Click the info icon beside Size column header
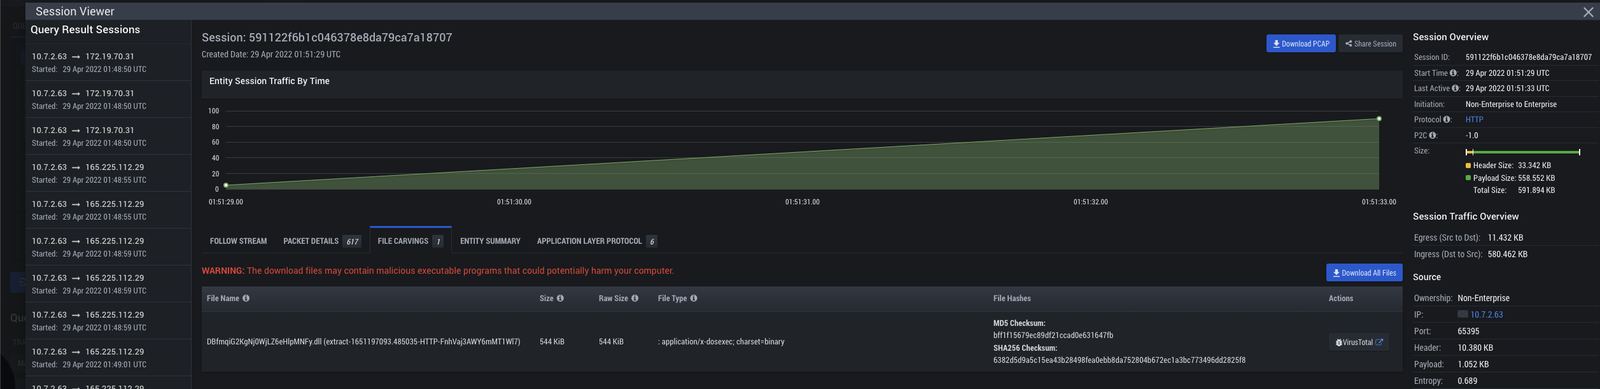 (560, 298)
